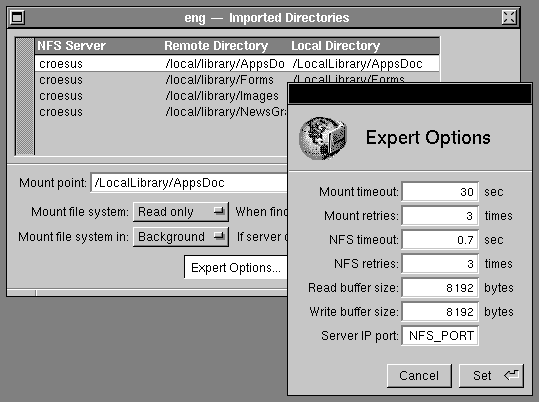Select the /local/library/AppsDoc row
539x402 pixels.
pyautogui.click(x=237, y=64)
